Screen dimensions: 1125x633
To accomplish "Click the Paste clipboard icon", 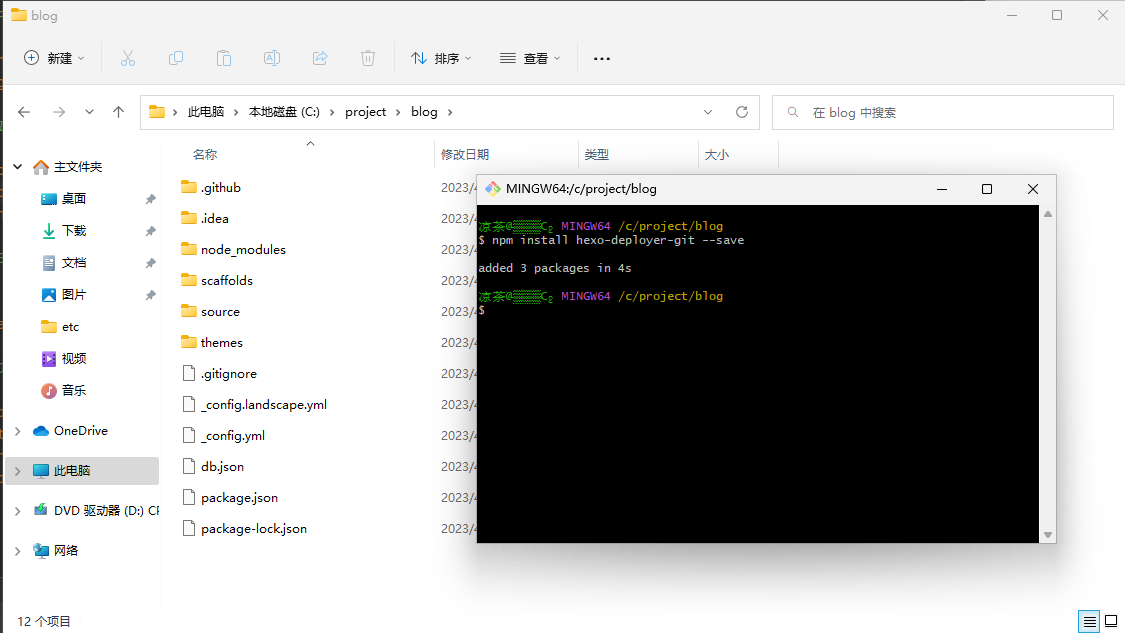I will point(224,58).
